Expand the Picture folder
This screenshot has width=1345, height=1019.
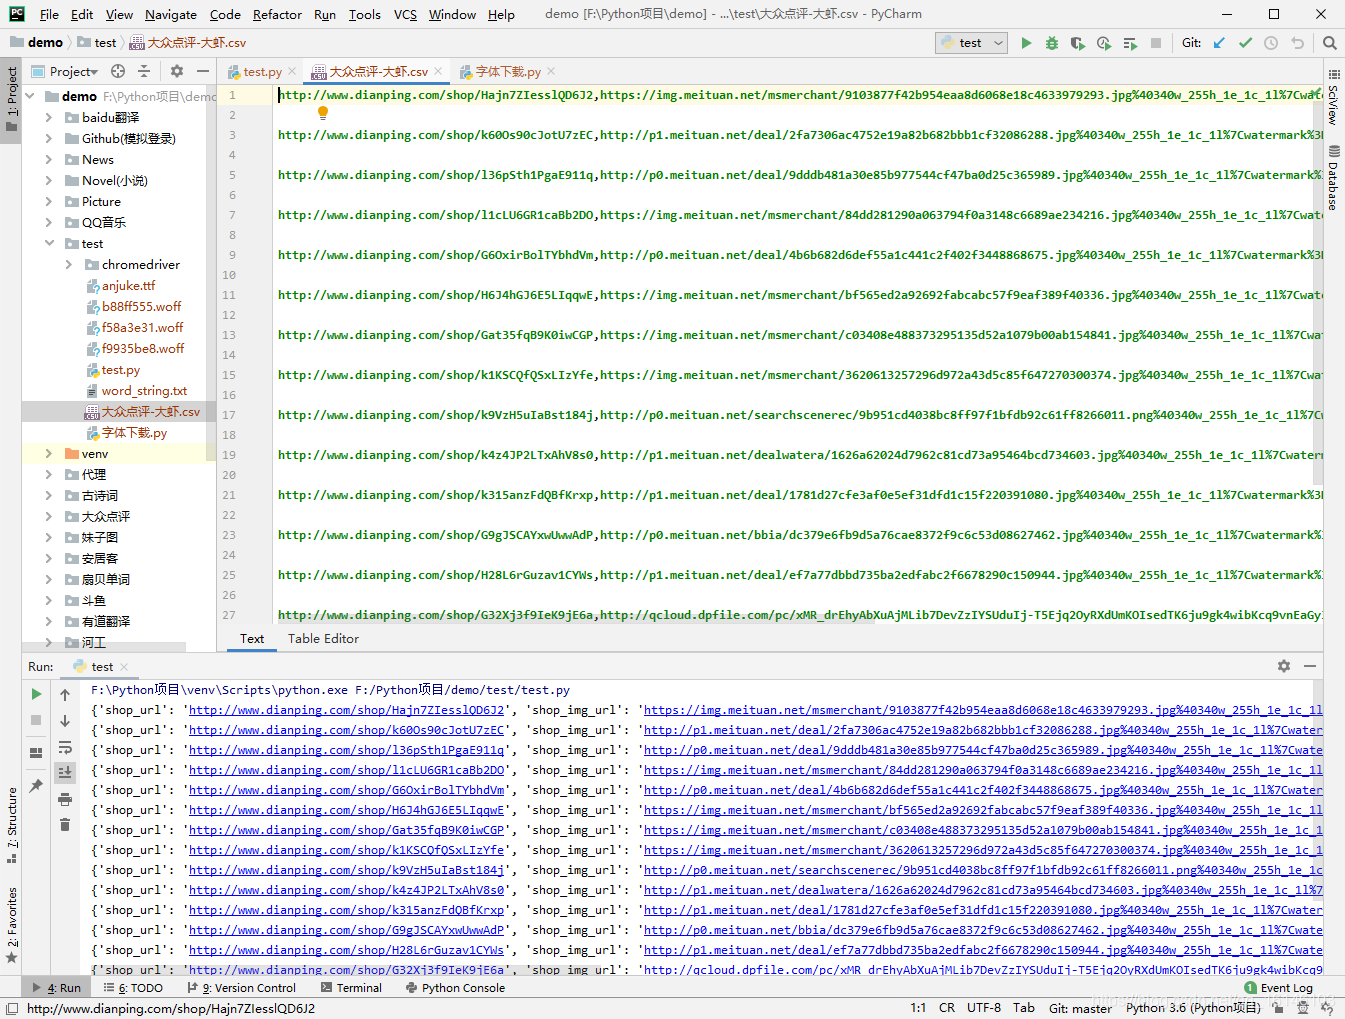tap(49, 201)
